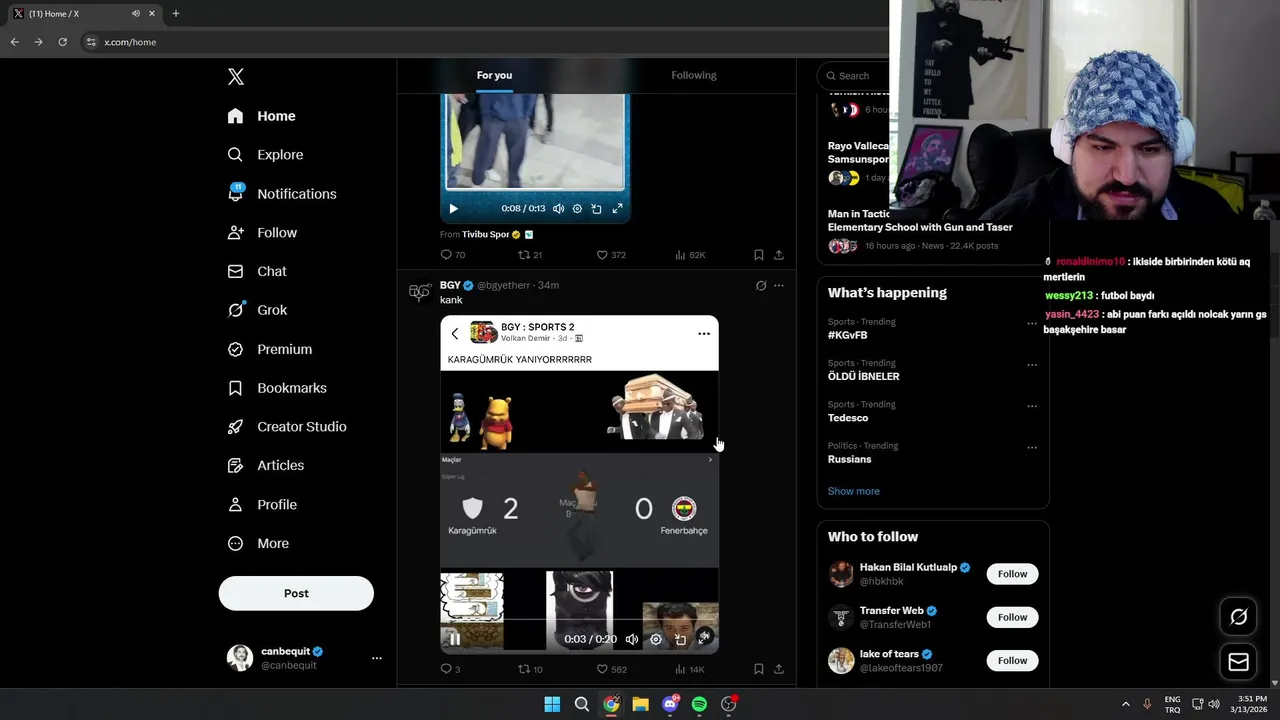
Task: Bookmark the Tivibu Spor video post
Action: click(759, 255)
